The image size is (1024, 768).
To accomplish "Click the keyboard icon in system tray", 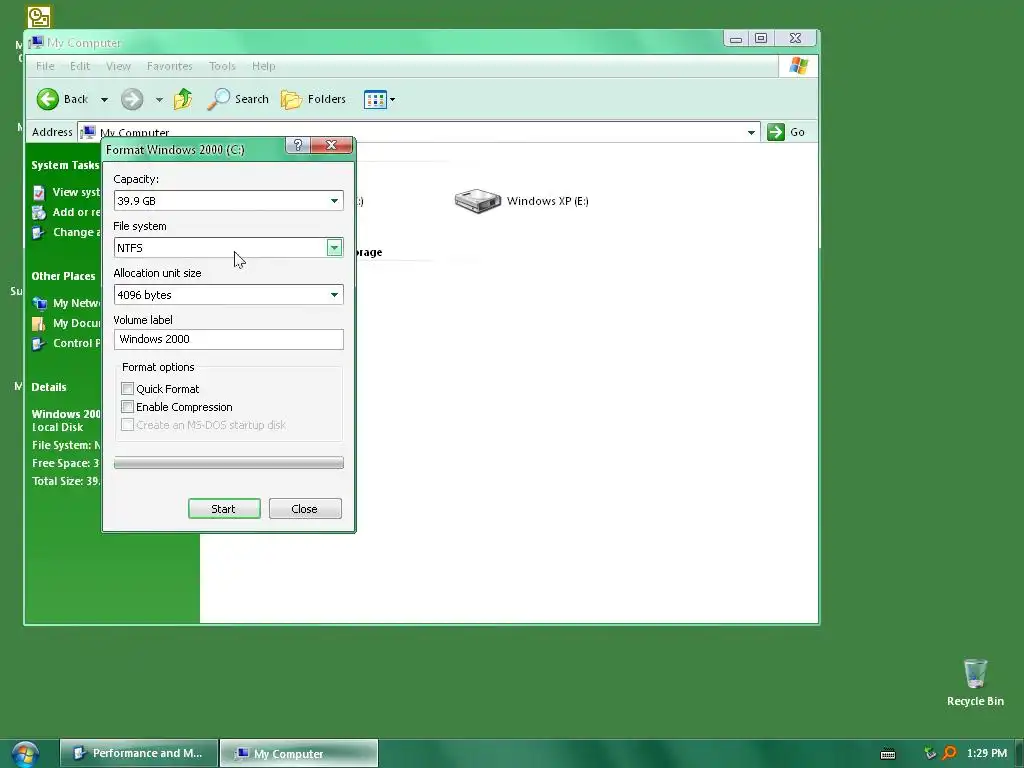I will pos(888,754).
